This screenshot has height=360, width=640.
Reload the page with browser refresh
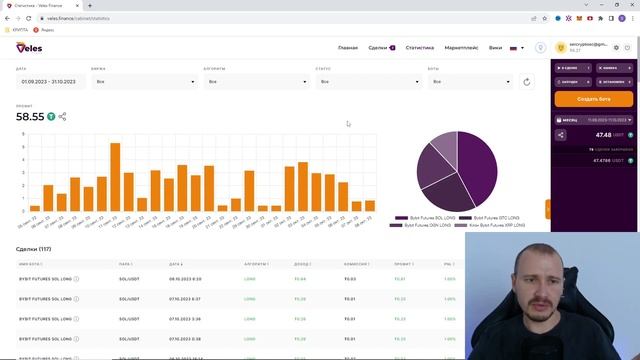(x=29, y=18)
